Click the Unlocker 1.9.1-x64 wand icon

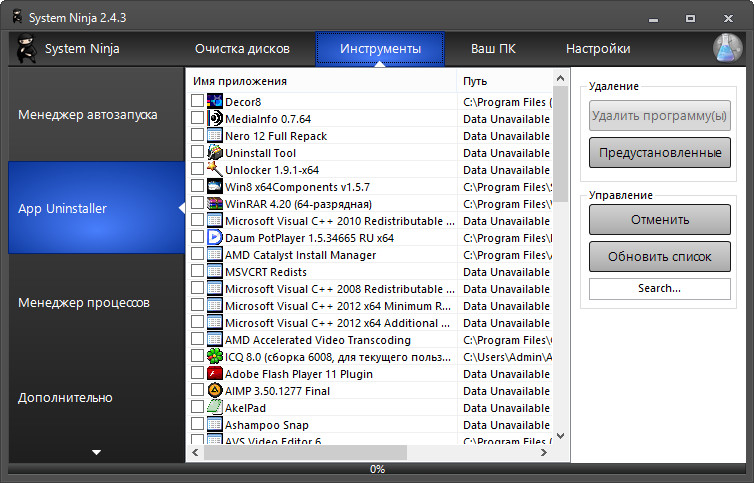tap(214, 169)
